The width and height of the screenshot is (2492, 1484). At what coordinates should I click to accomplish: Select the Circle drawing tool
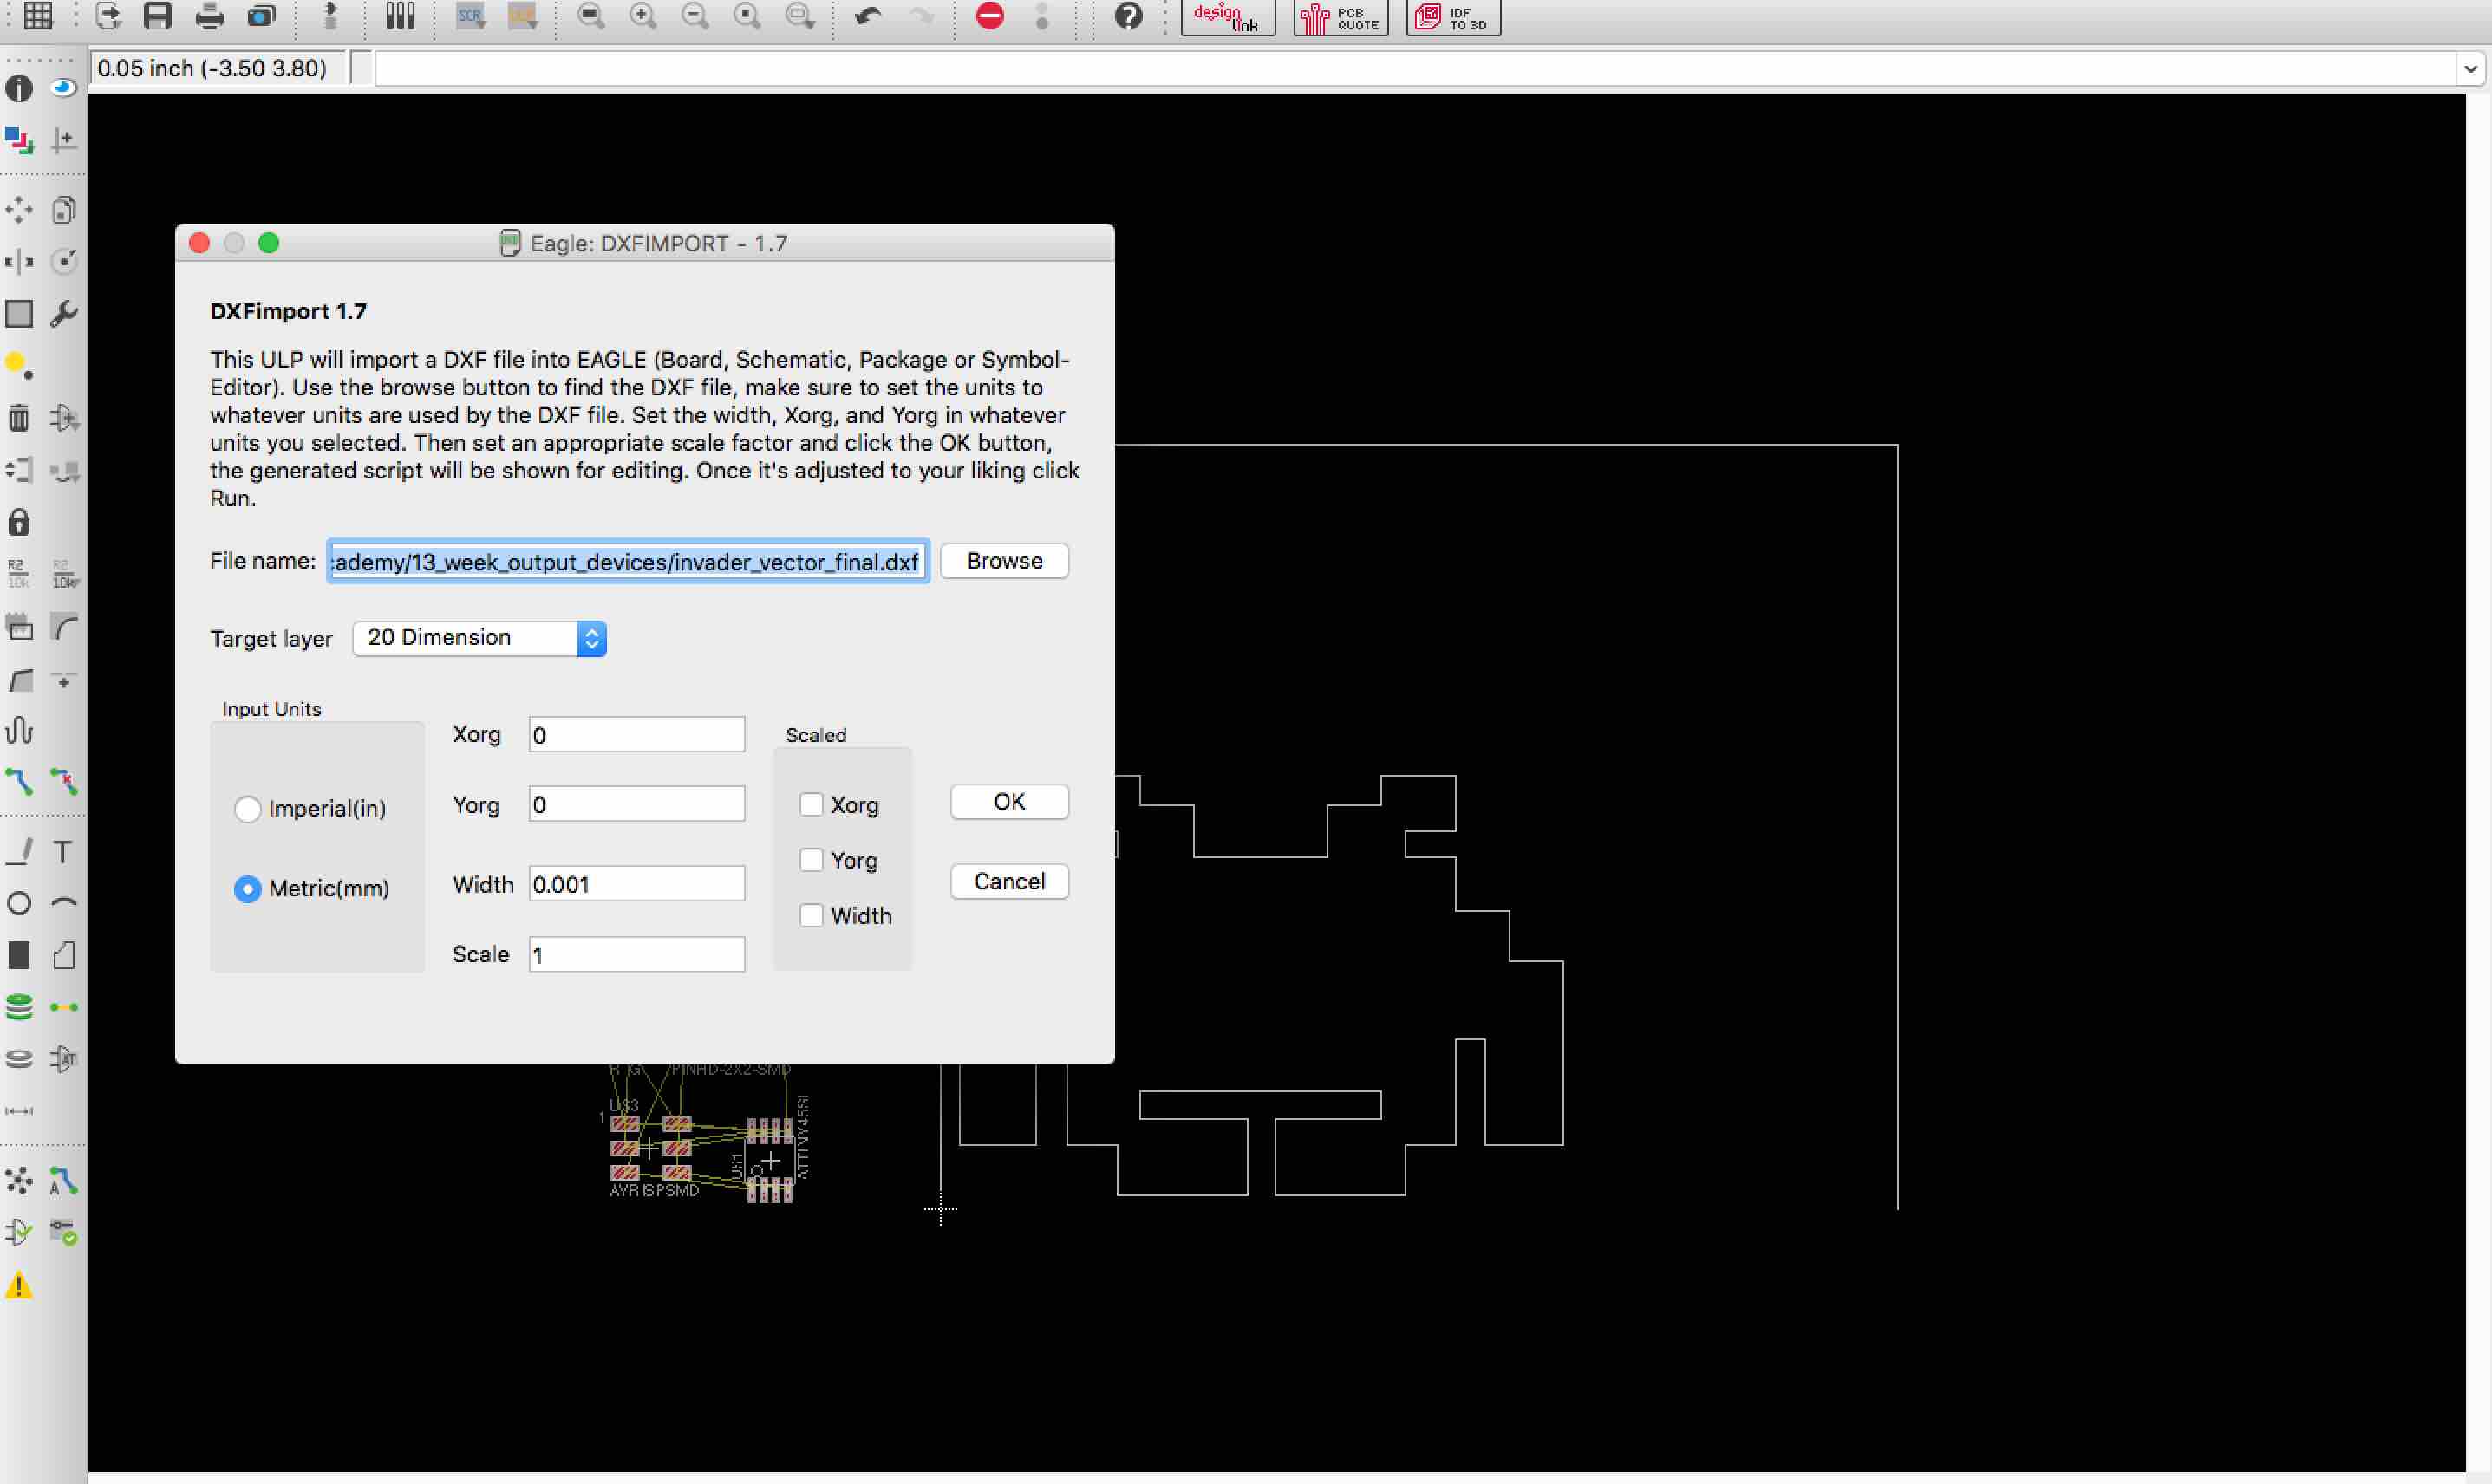[x=19, y=903]
